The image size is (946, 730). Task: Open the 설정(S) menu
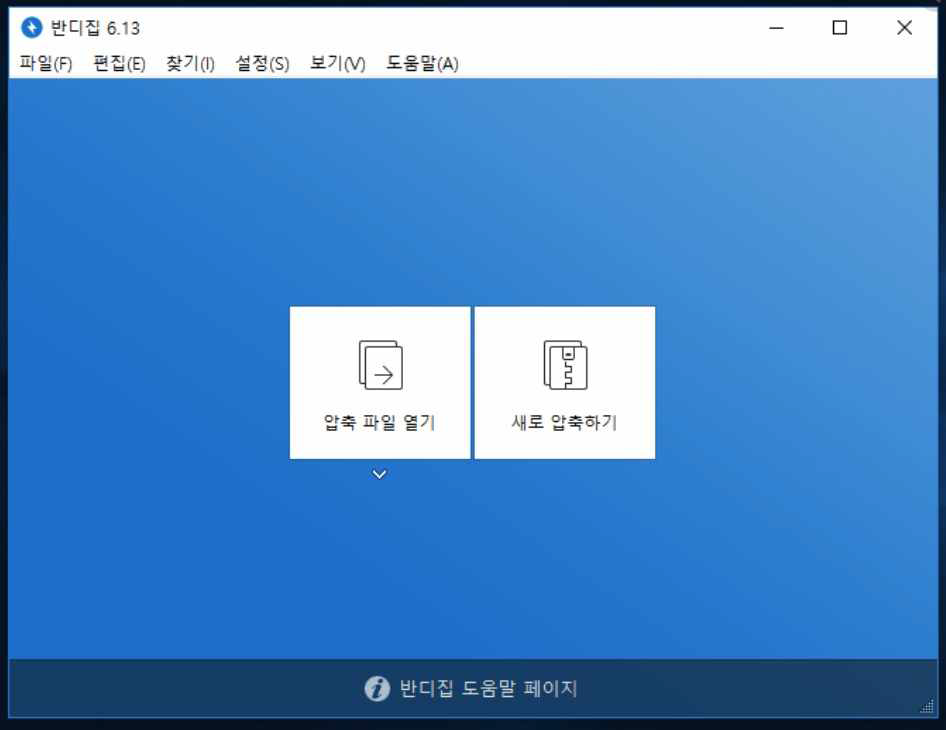tap(262, 63)
